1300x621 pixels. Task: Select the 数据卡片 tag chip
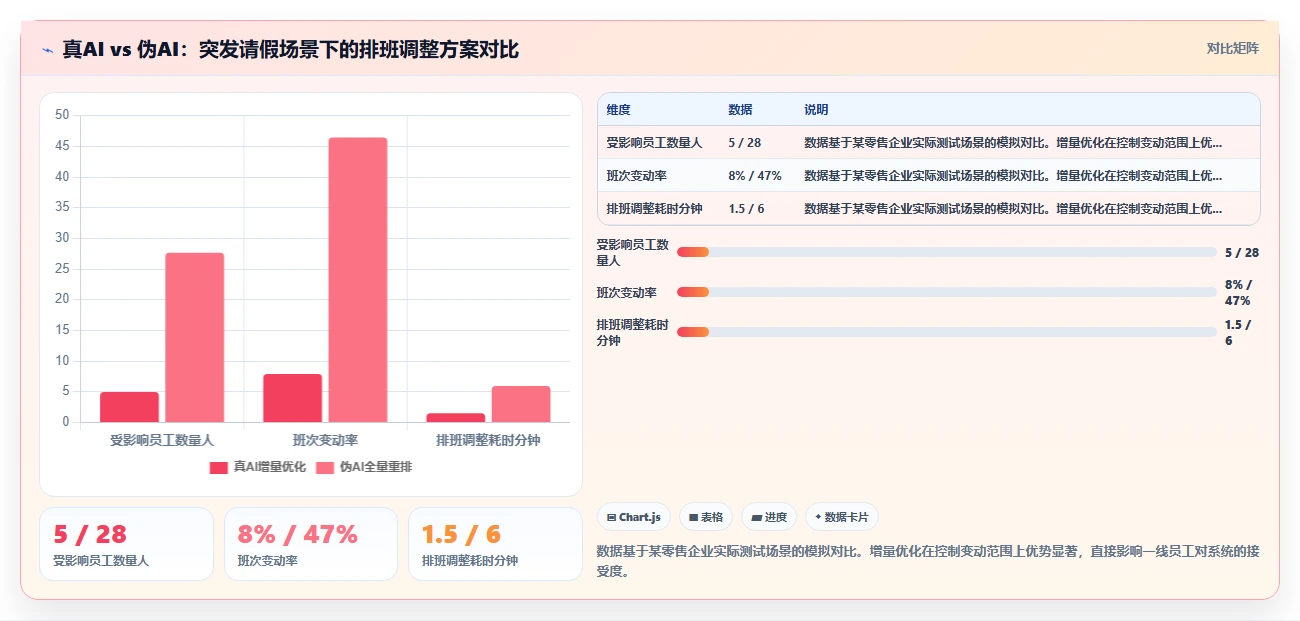pos(842,517)
